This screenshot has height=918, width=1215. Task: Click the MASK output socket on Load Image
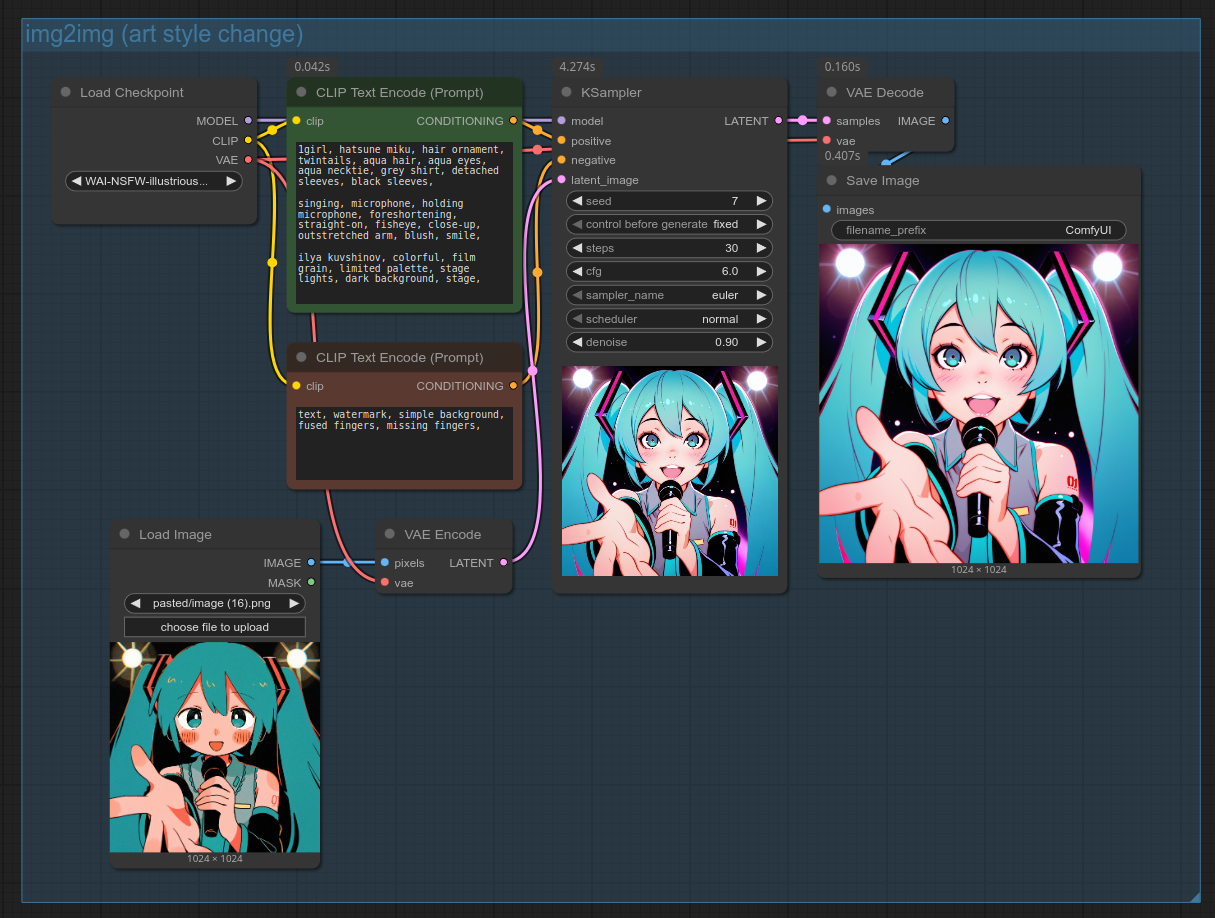pos(311,583)
